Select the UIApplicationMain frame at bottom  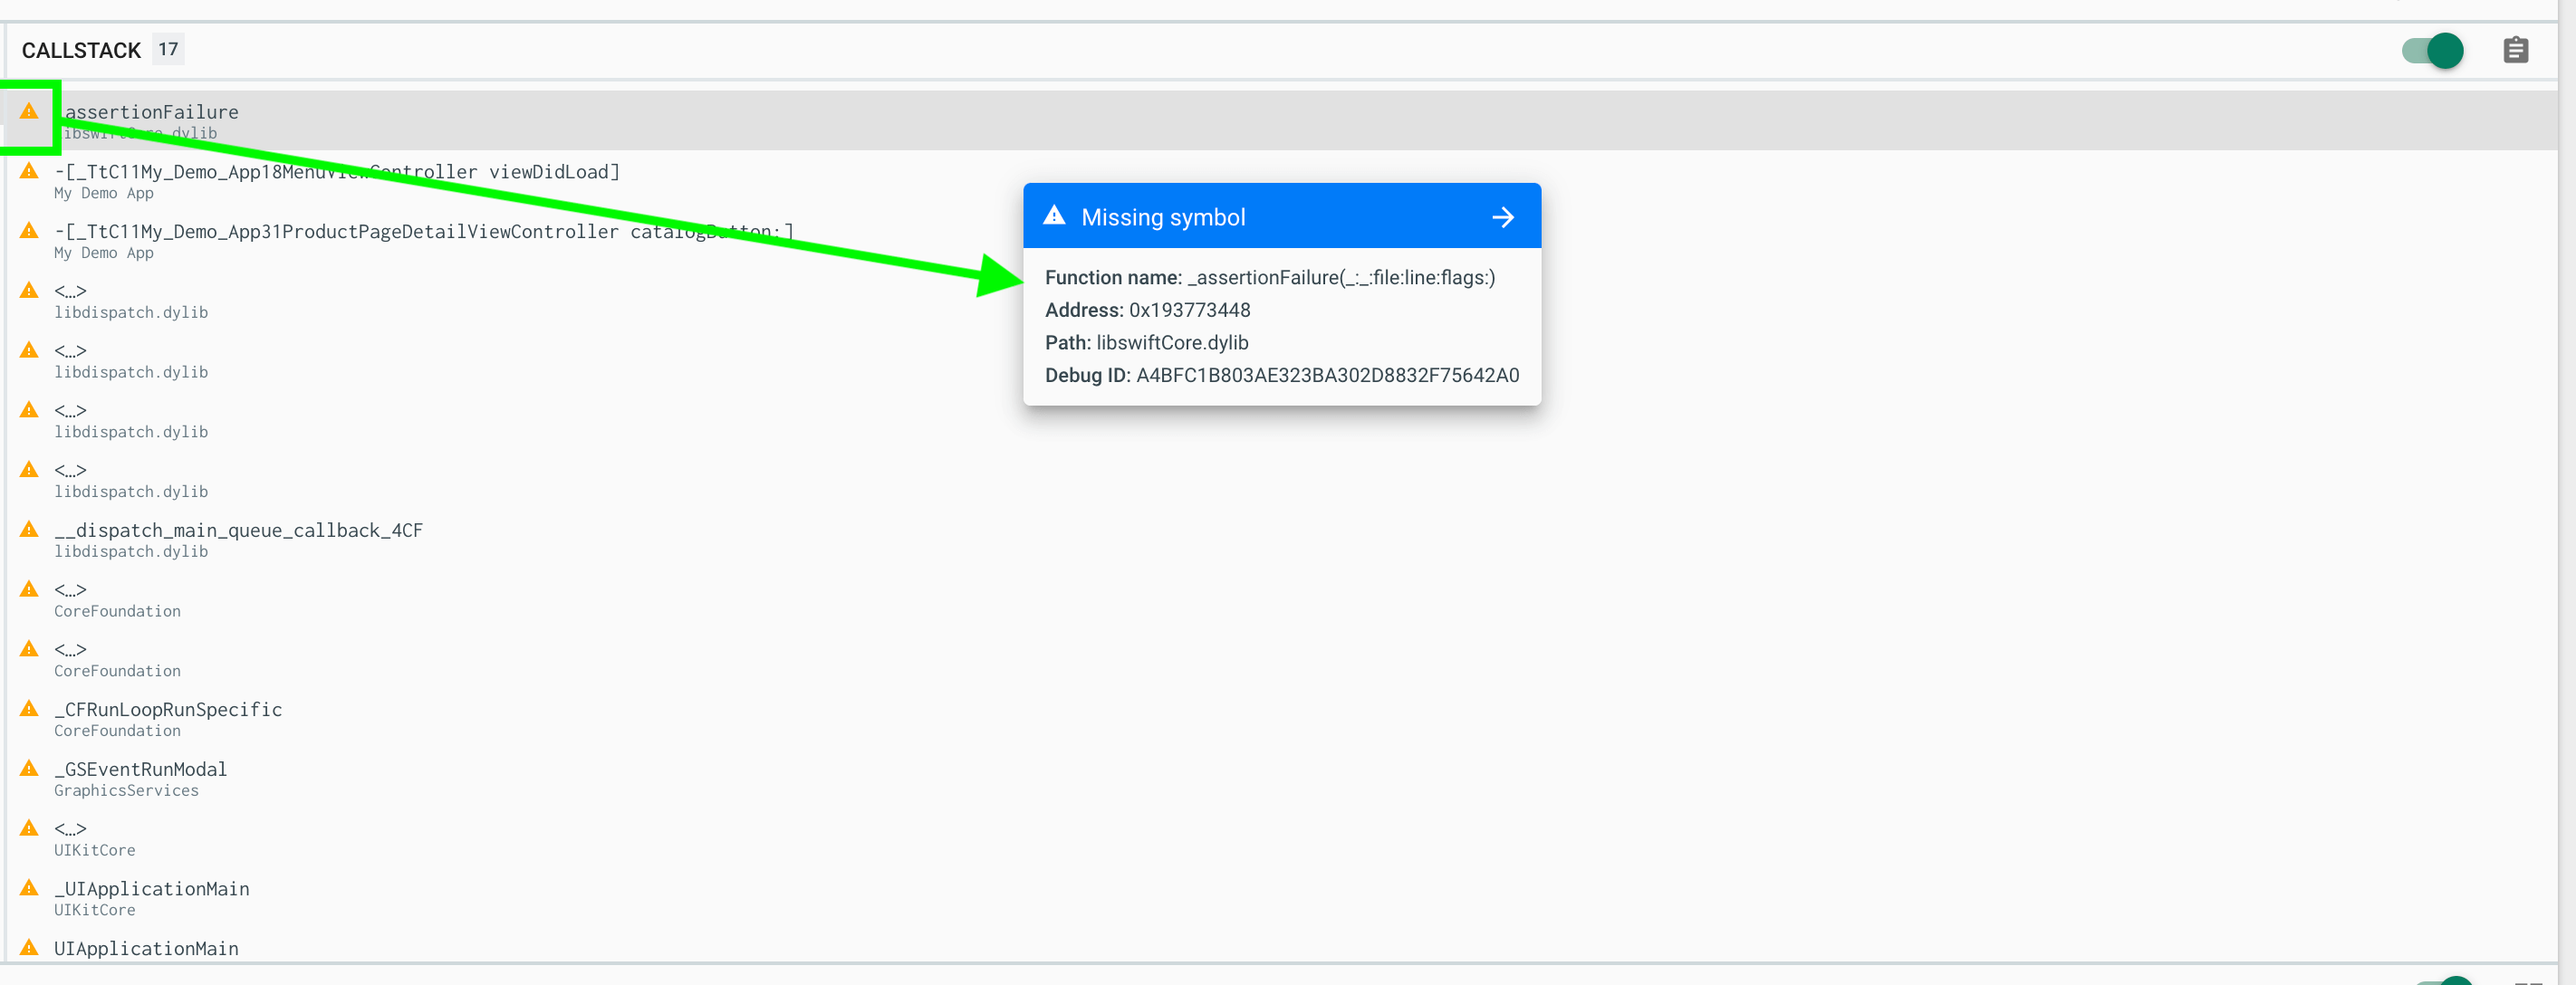tap(146, 948)
